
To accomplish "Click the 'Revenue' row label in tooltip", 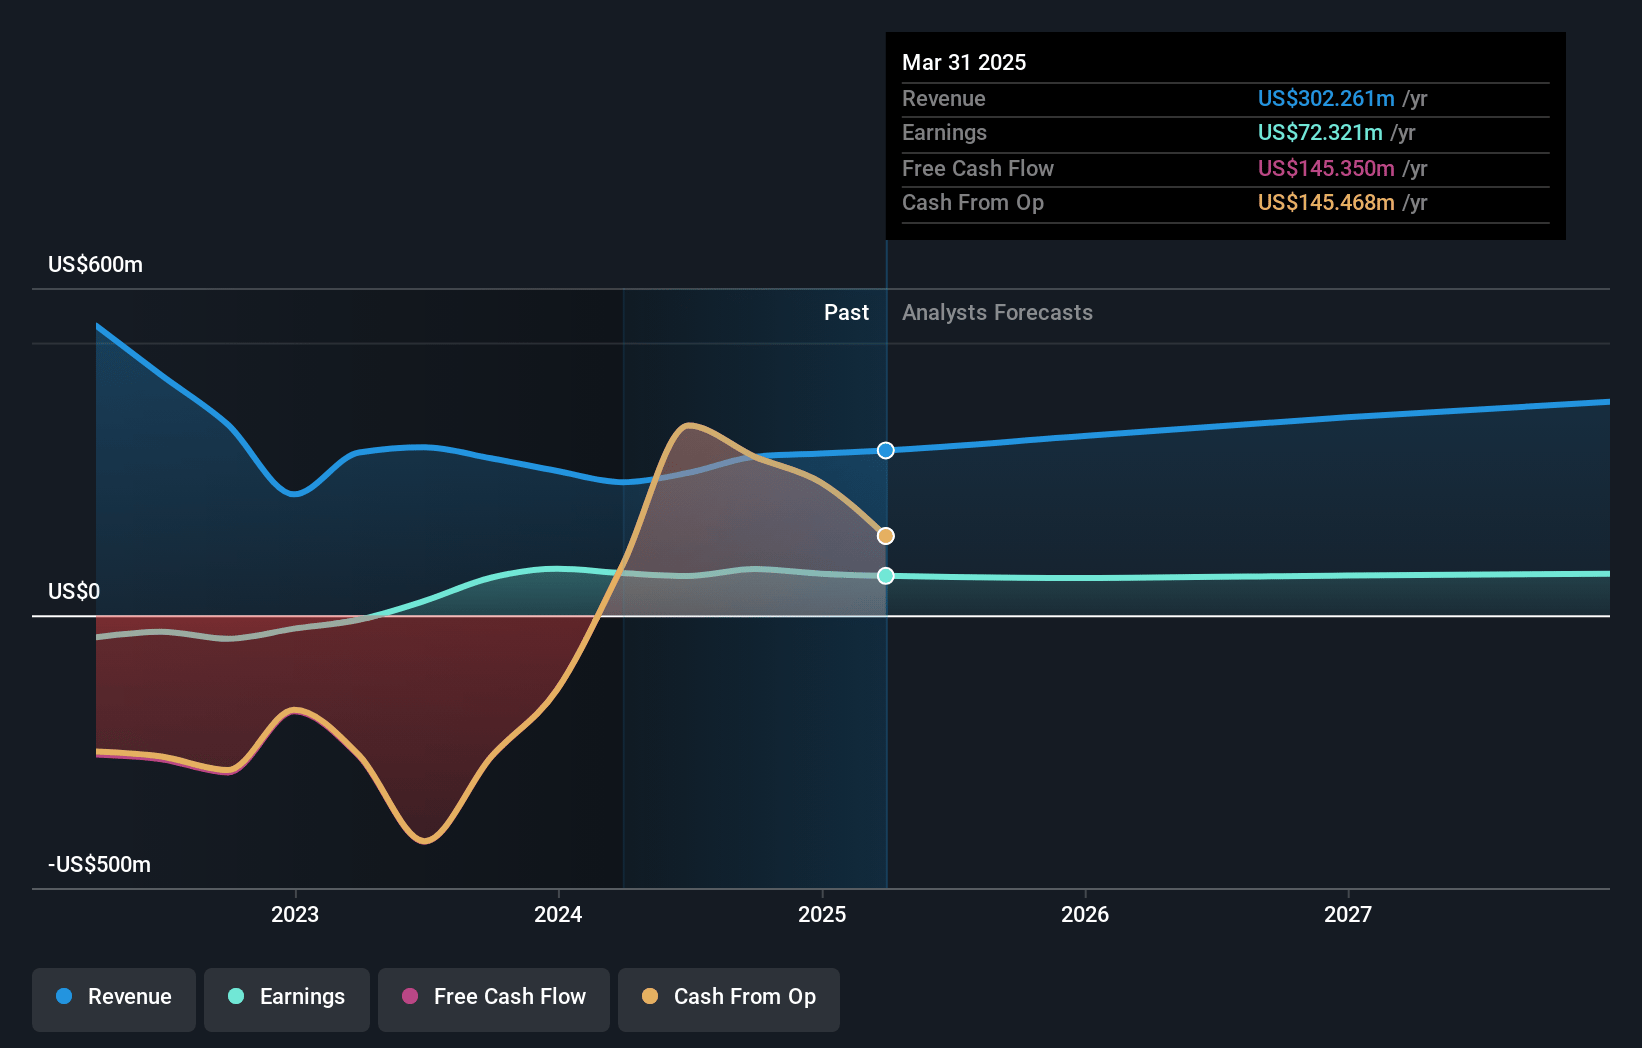I will click(x=943, y=98).
